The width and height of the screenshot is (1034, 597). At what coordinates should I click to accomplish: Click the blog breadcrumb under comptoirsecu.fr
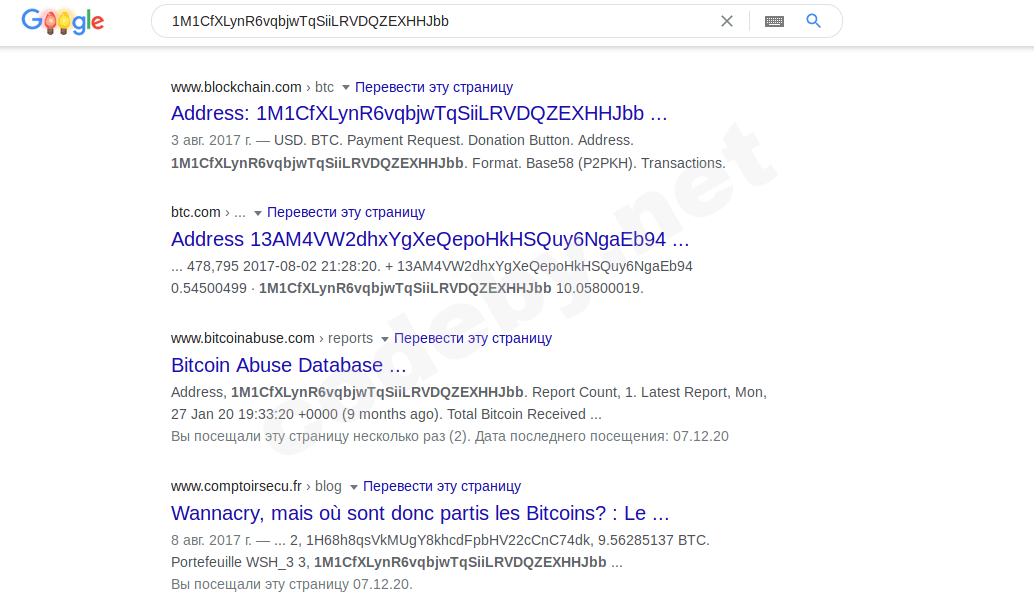tap(327, 487)
